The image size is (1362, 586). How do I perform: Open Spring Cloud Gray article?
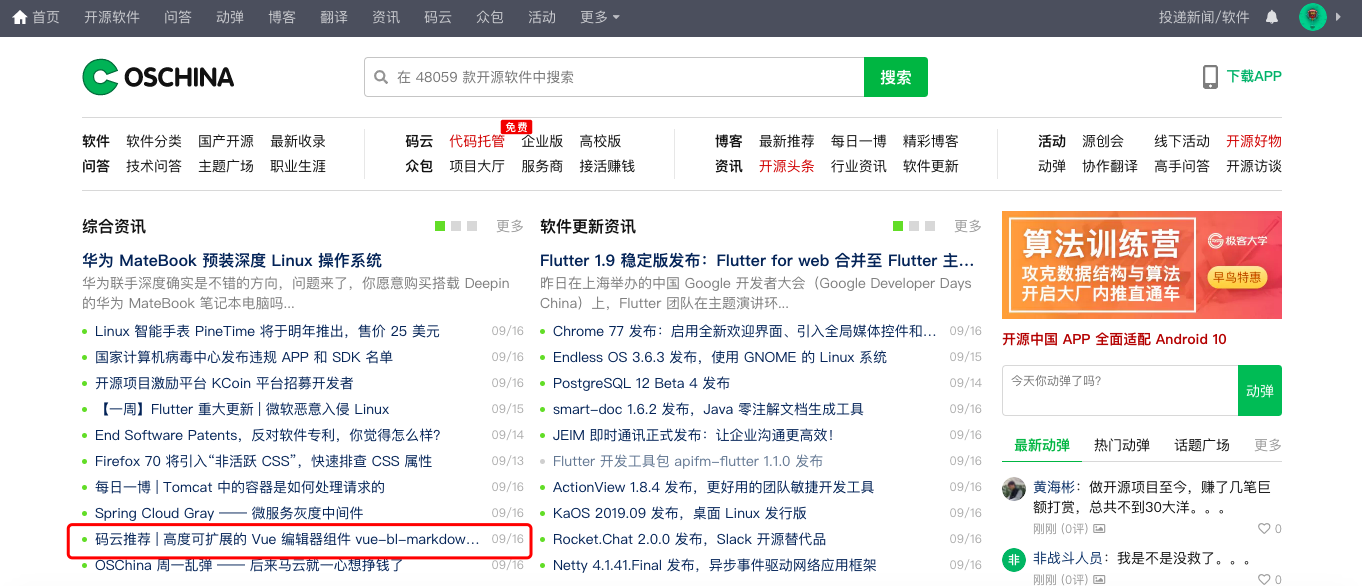[x=229, y=513]
